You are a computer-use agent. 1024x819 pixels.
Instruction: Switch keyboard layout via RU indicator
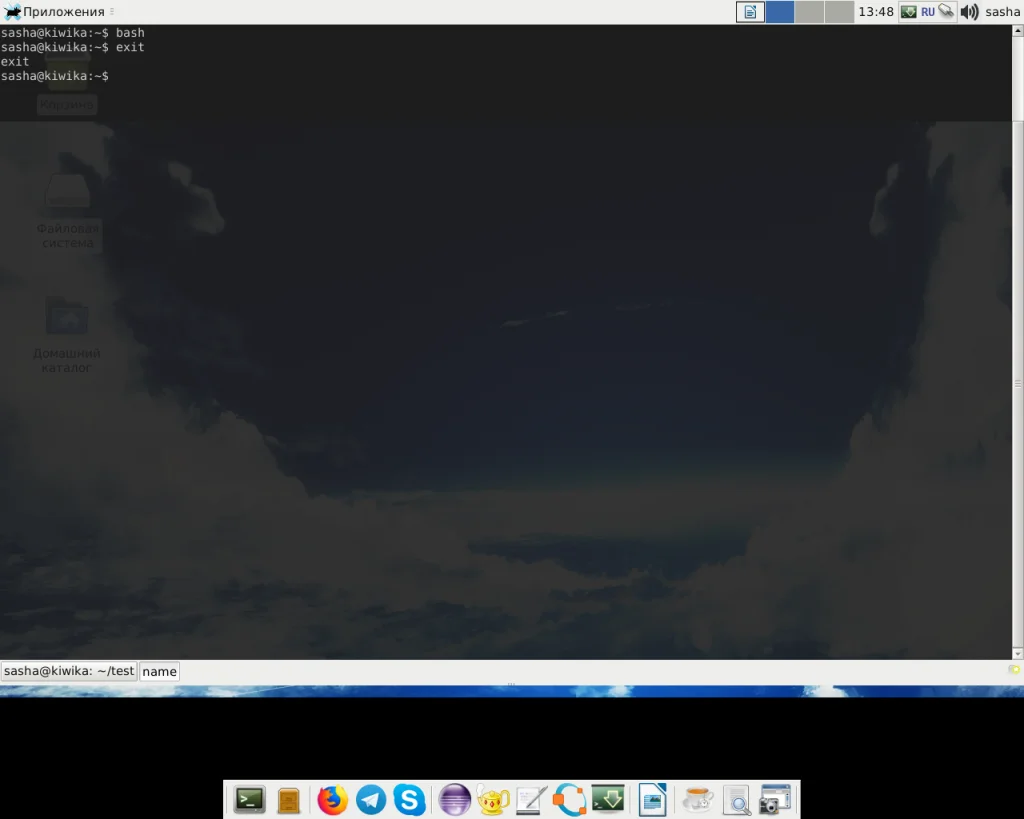coord(927,12)
